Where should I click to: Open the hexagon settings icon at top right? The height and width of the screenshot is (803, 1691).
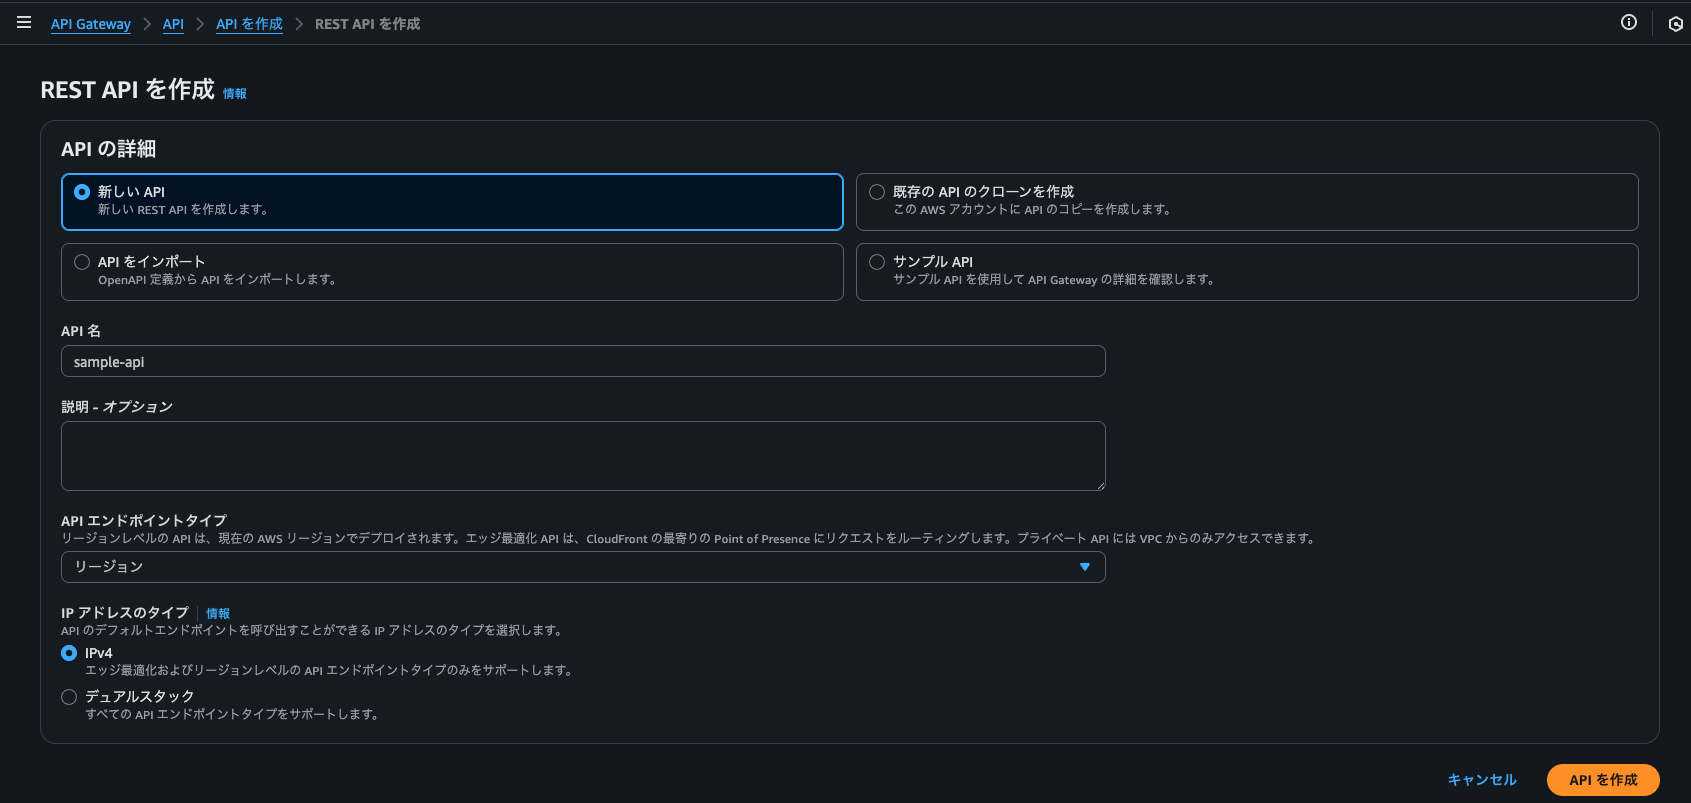1676,24
